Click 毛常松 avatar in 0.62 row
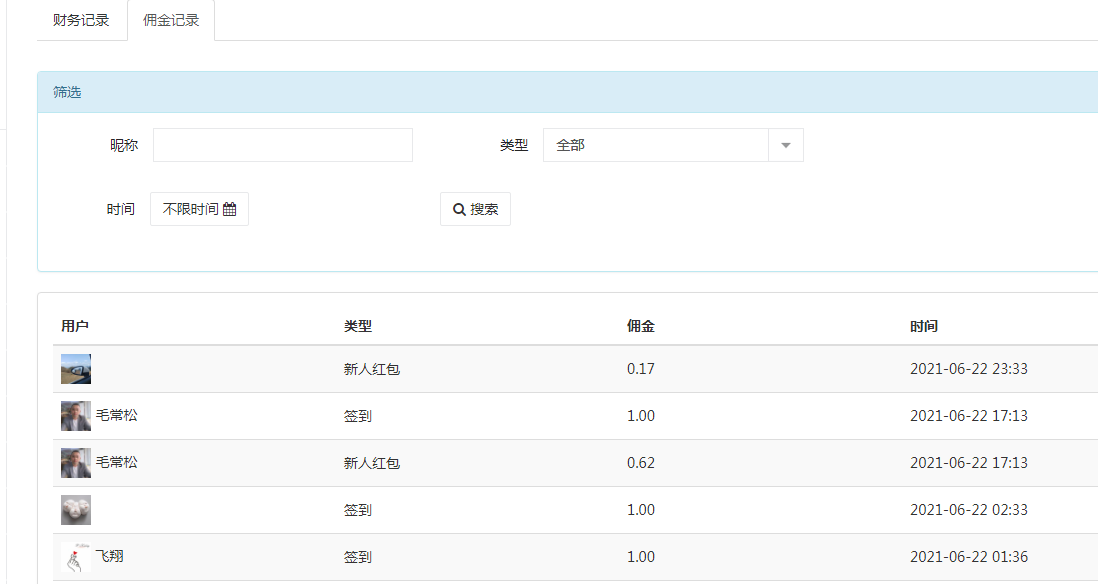Screen dimensions: 1098x584 coord(76,463)
